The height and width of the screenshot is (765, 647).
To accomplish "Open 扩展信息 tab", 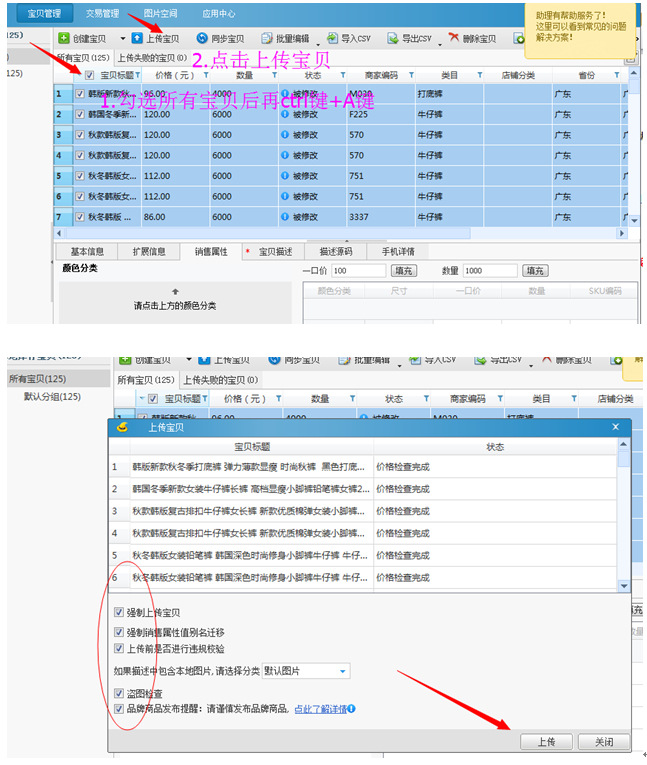I will coord(149,251).
